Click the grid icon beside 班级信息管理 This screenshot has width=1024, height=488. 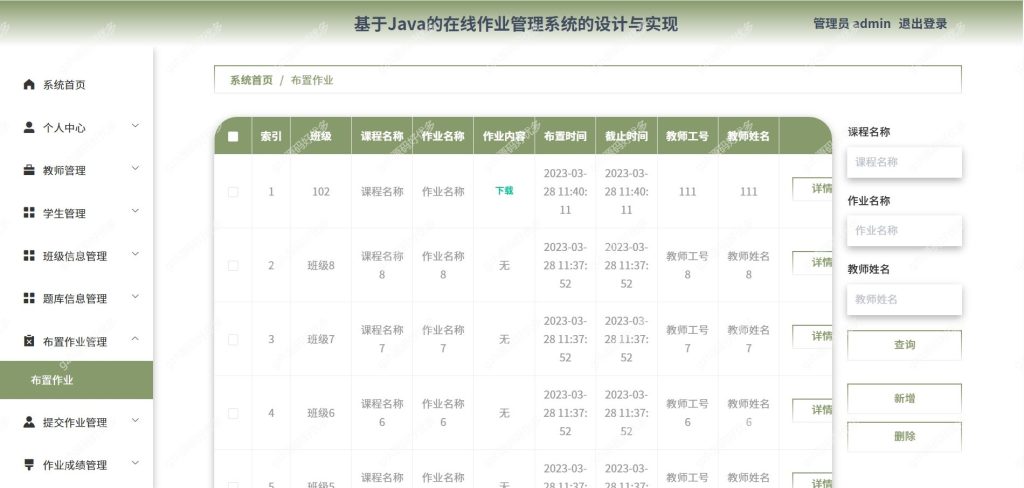(x=29, y=255)
